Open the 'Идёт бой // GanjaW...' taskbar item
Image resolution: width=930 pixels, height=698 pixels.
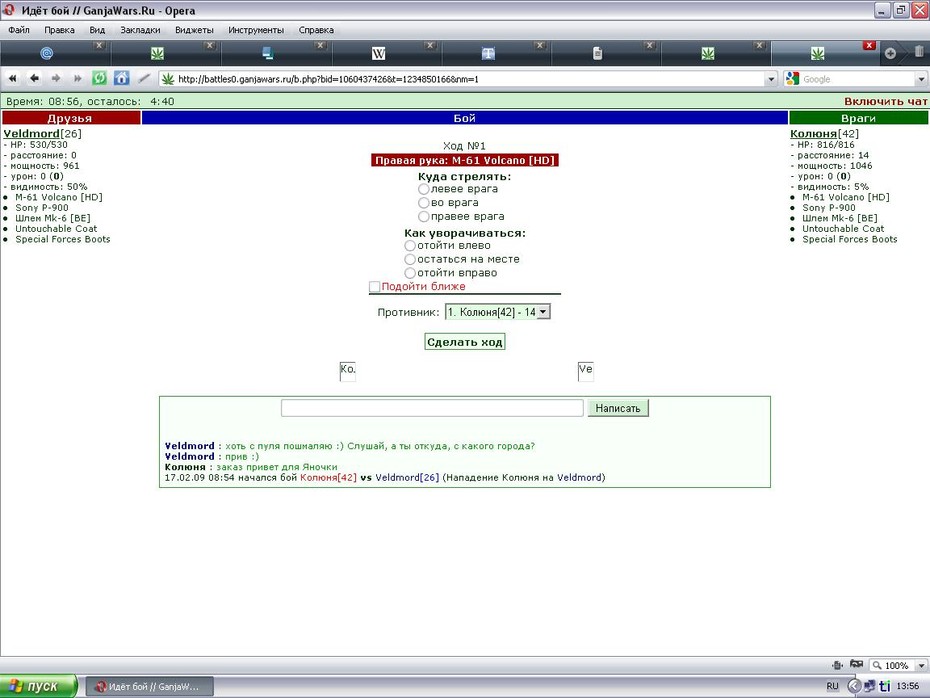pyautogui.click(x=150, y=687)
